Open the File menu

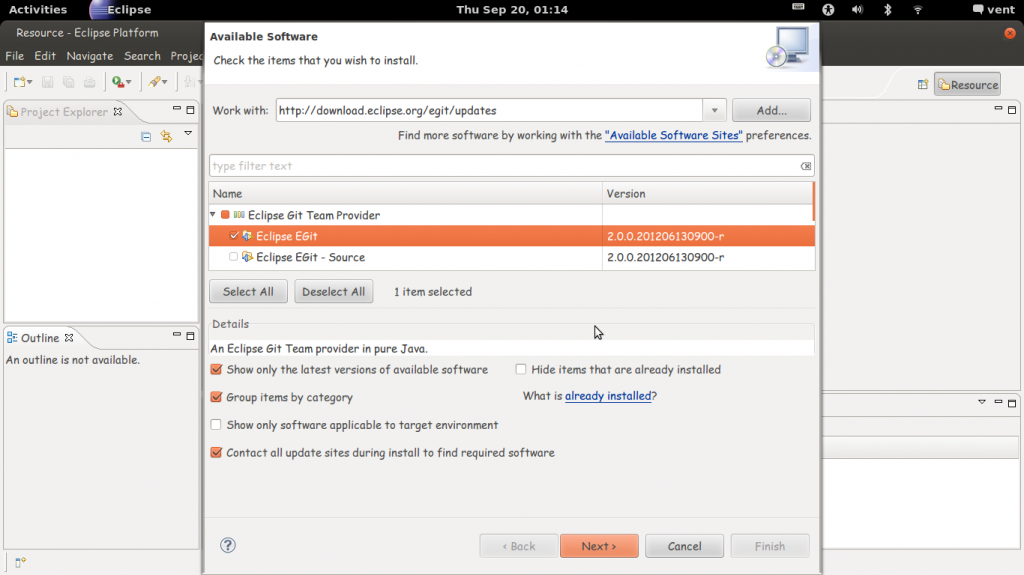pyautogui.click(x=14, y=56)
